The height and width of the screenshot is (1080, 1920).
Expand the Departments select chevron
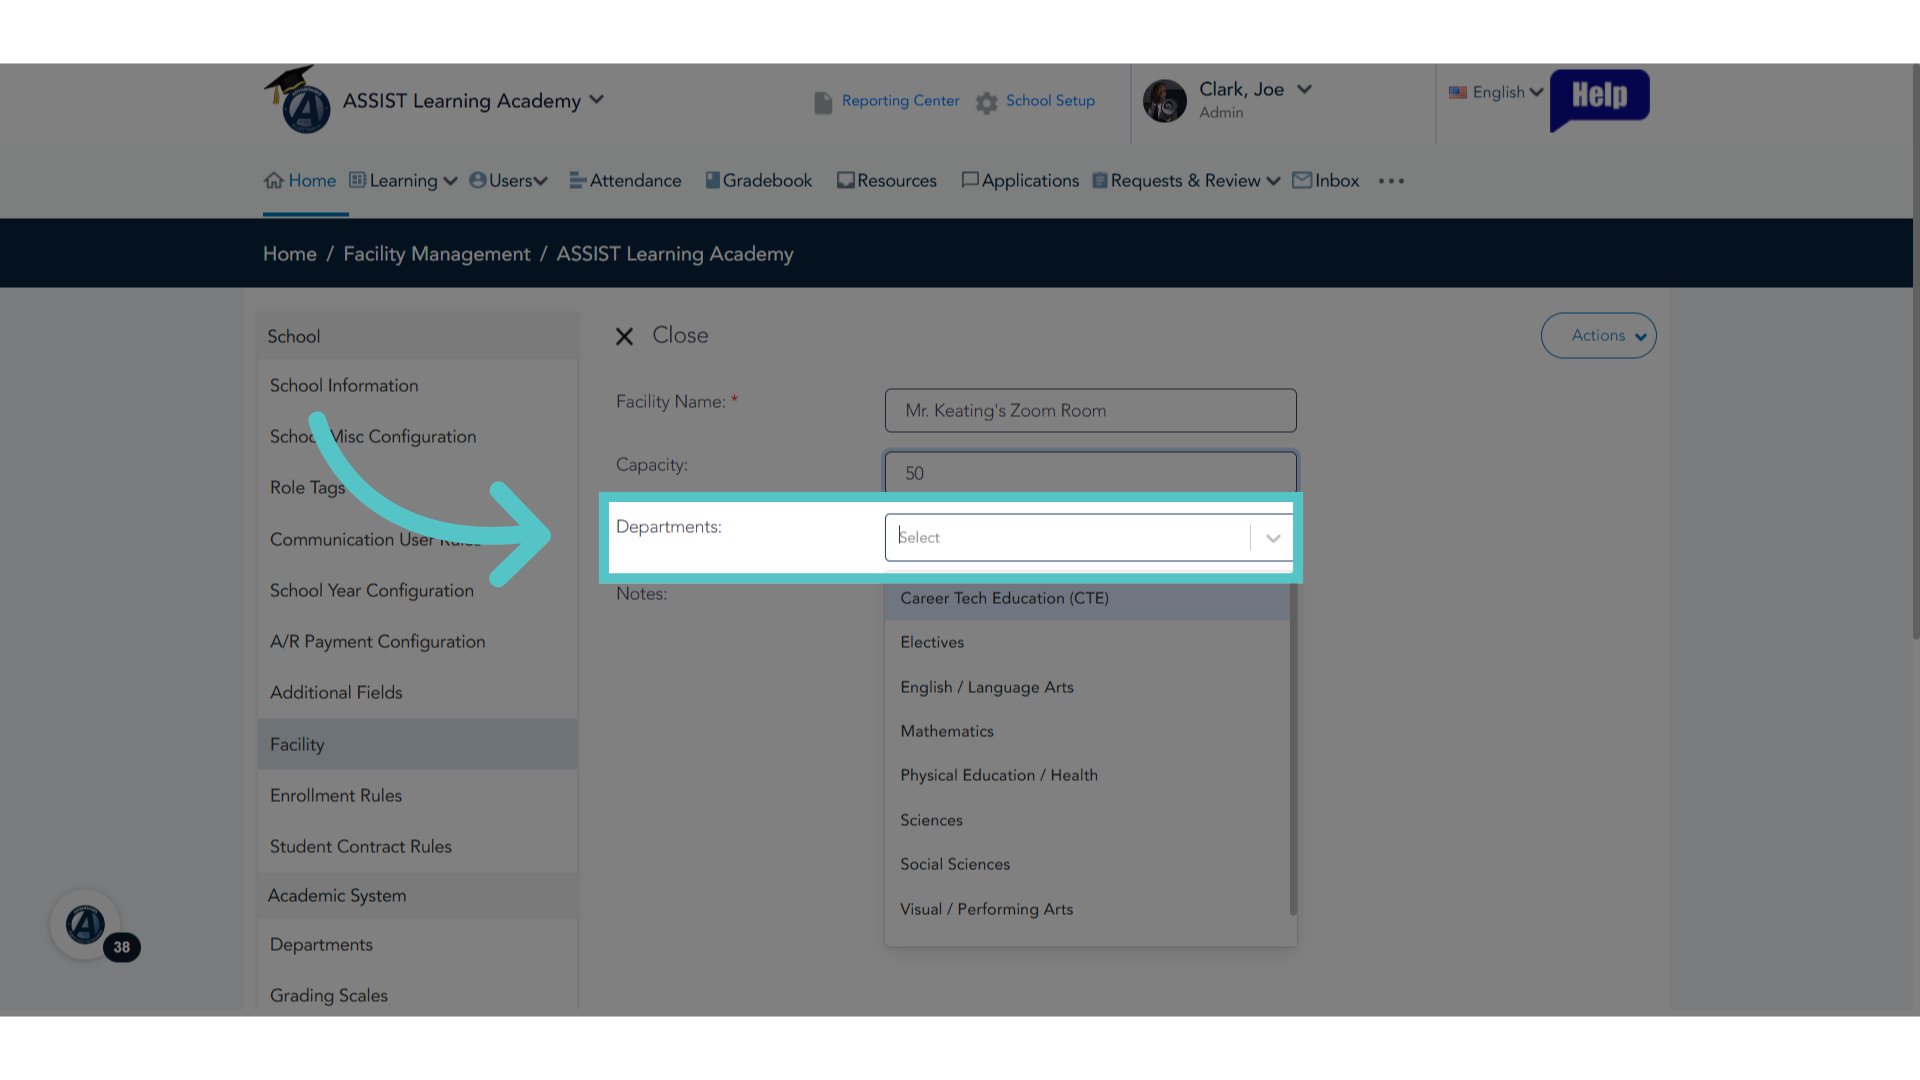[x=1272, y=538]
